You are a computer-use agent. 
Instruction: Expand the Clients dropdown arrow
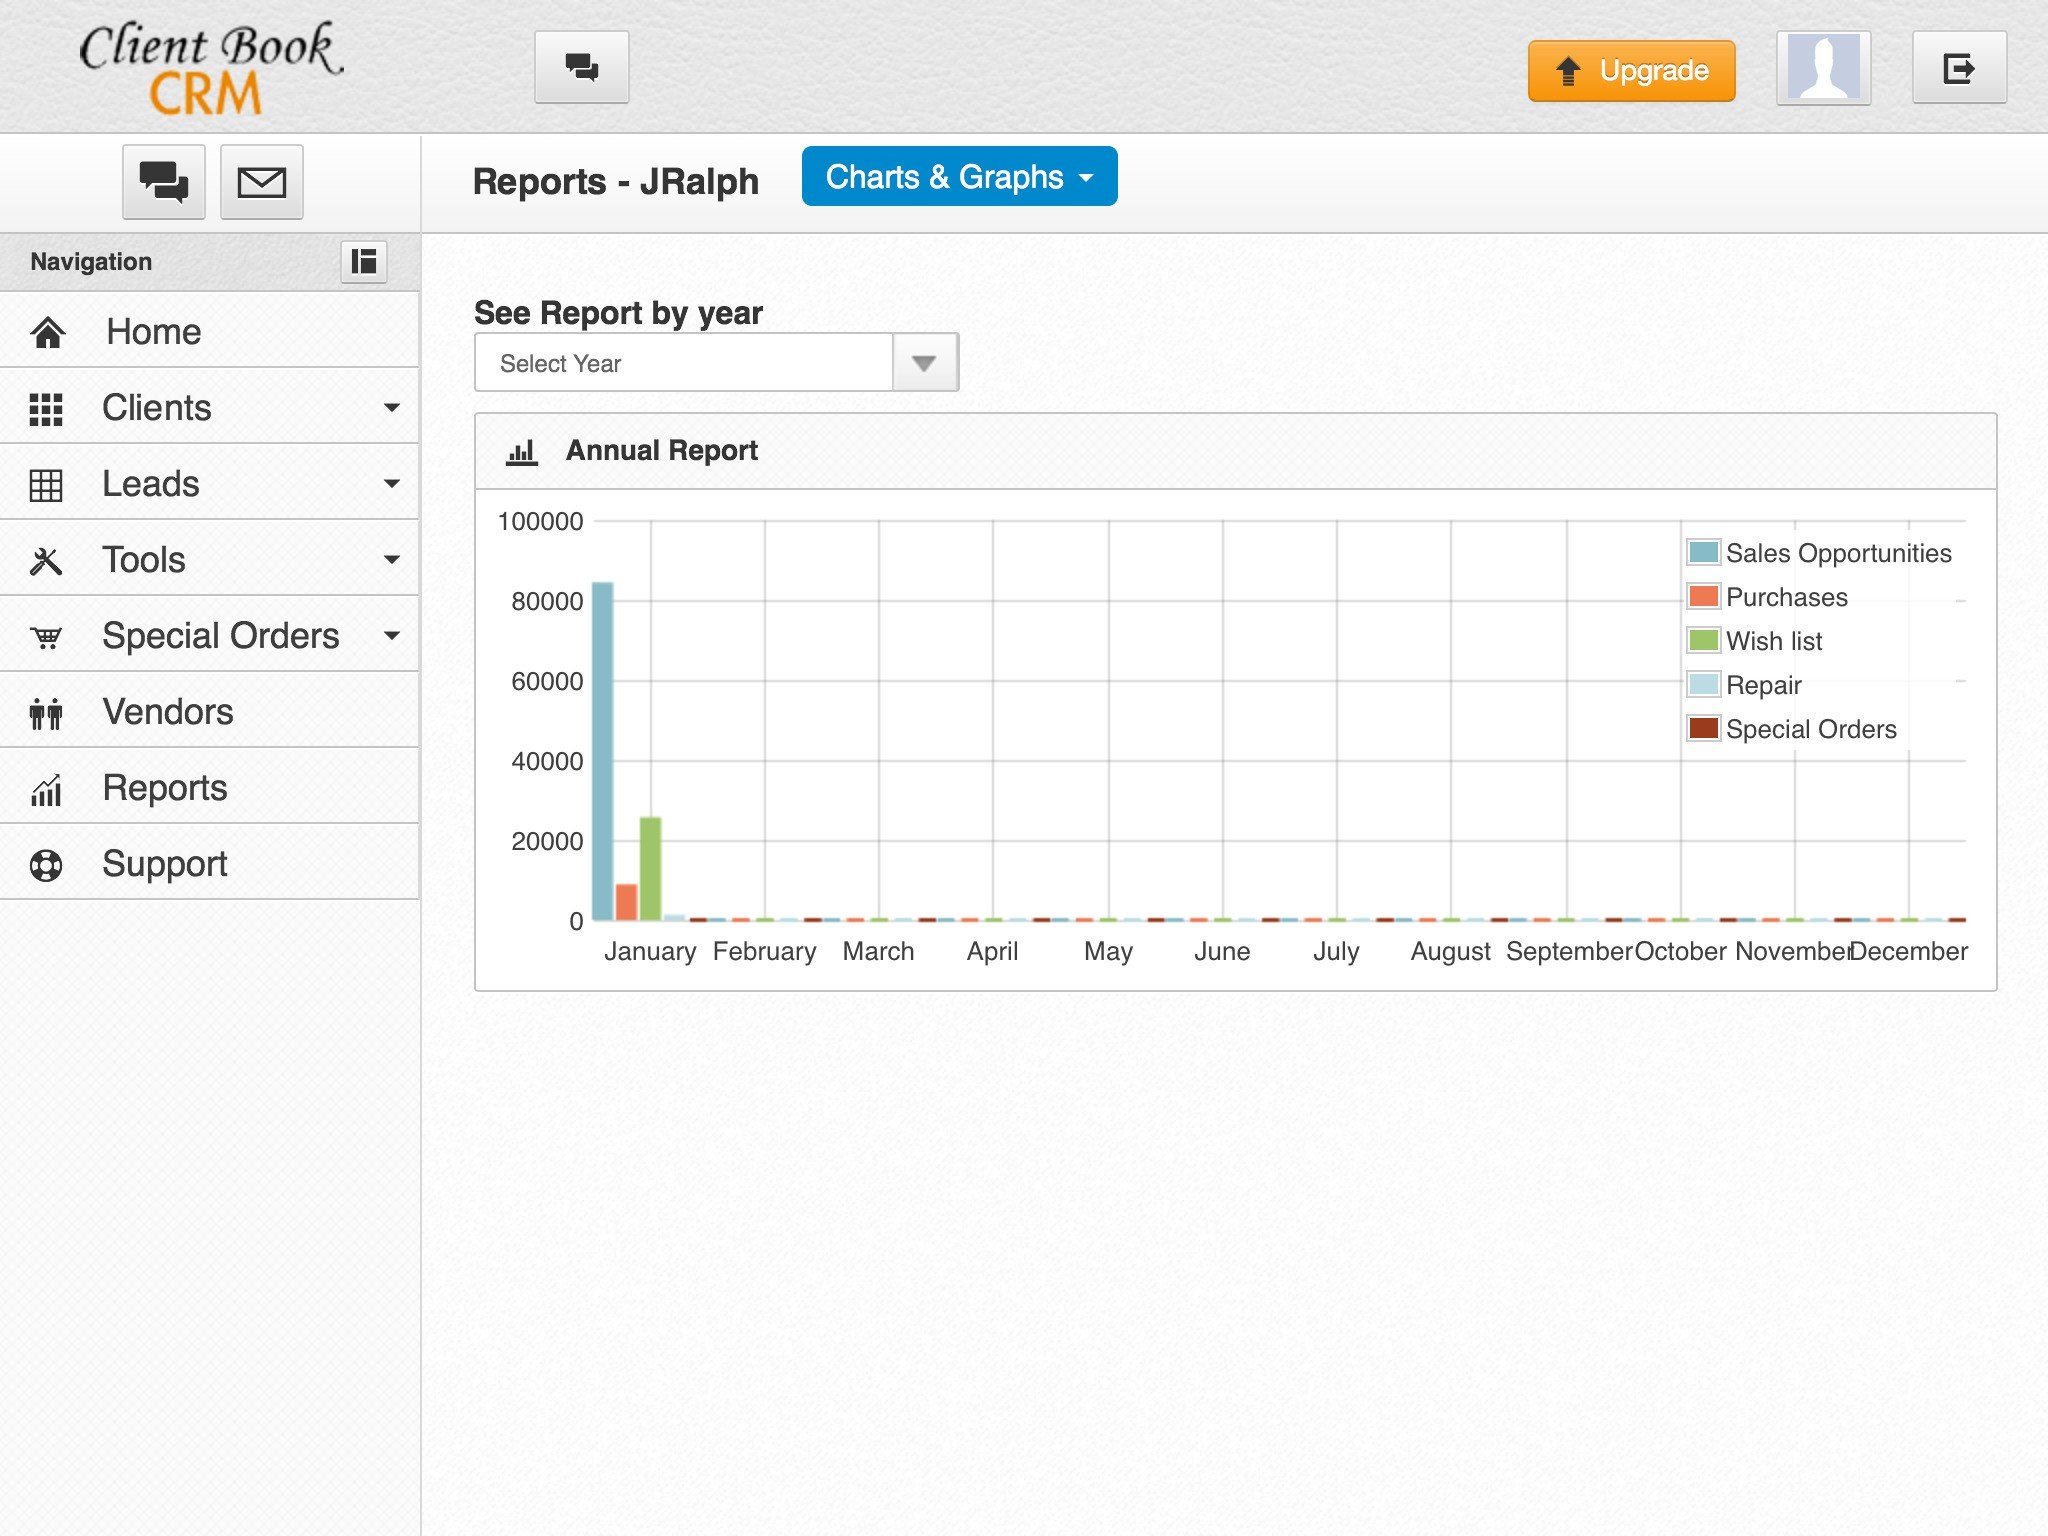(392, 407)
